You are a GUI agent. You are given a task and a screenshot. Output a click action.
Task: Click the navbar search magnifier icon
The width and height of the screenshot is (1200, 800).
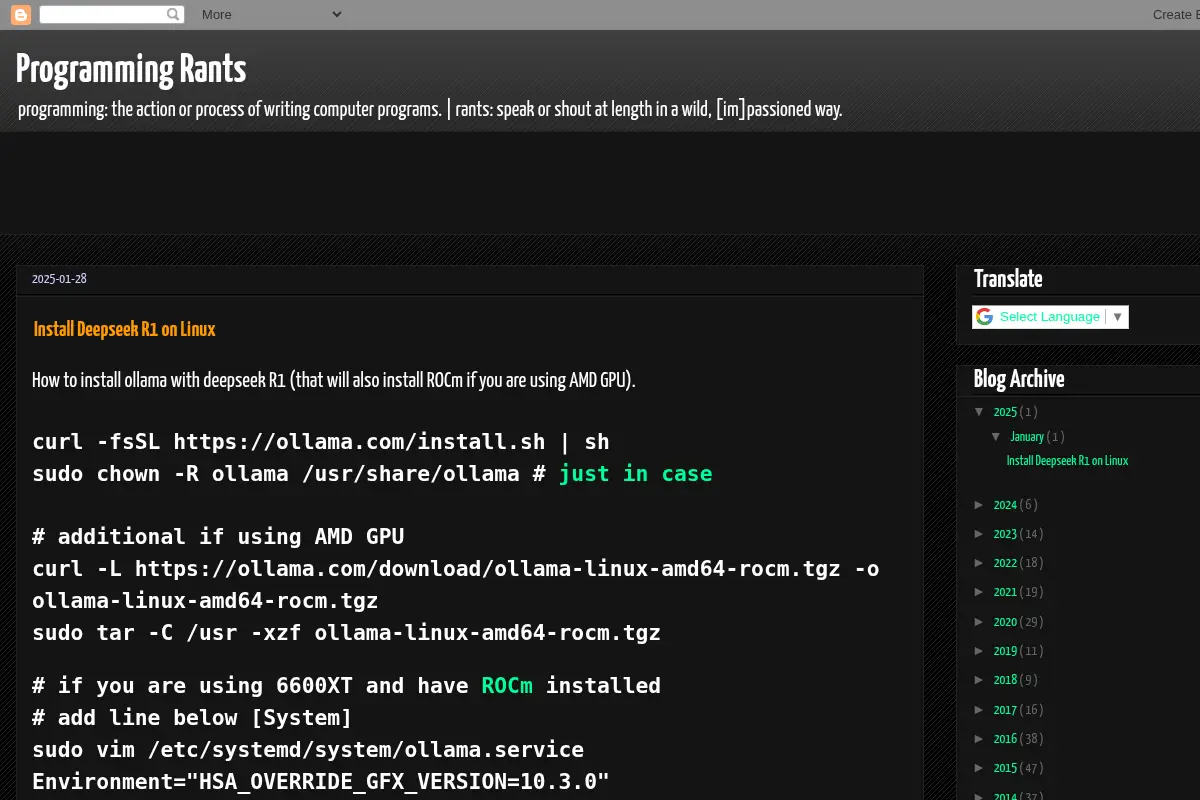[x=174, y=14]
